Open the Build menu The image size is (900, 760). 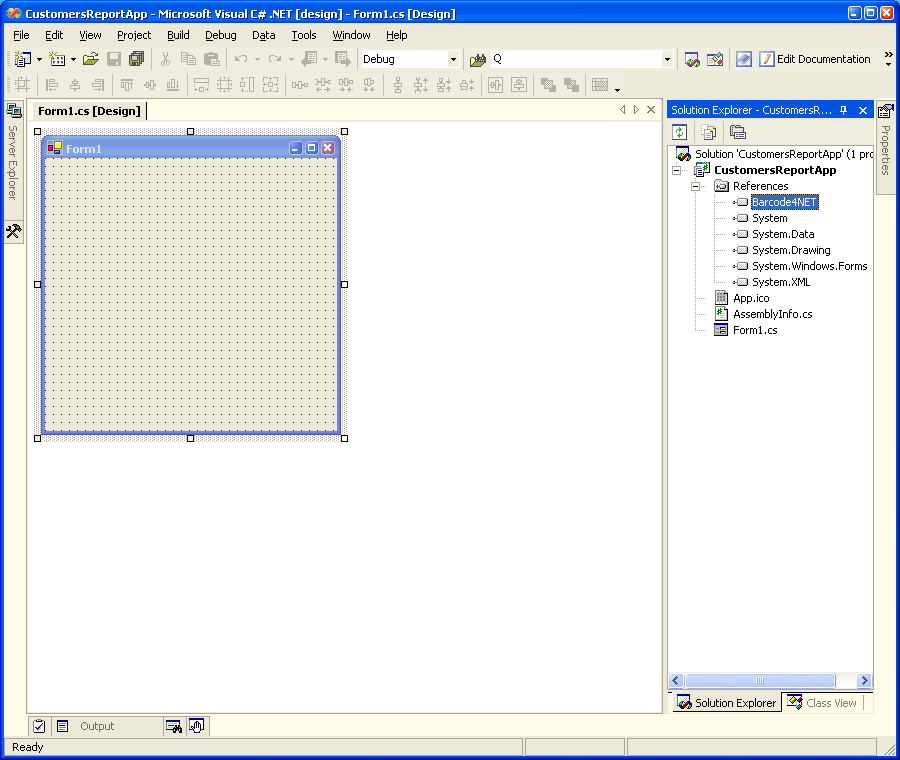tap(178, 35)
